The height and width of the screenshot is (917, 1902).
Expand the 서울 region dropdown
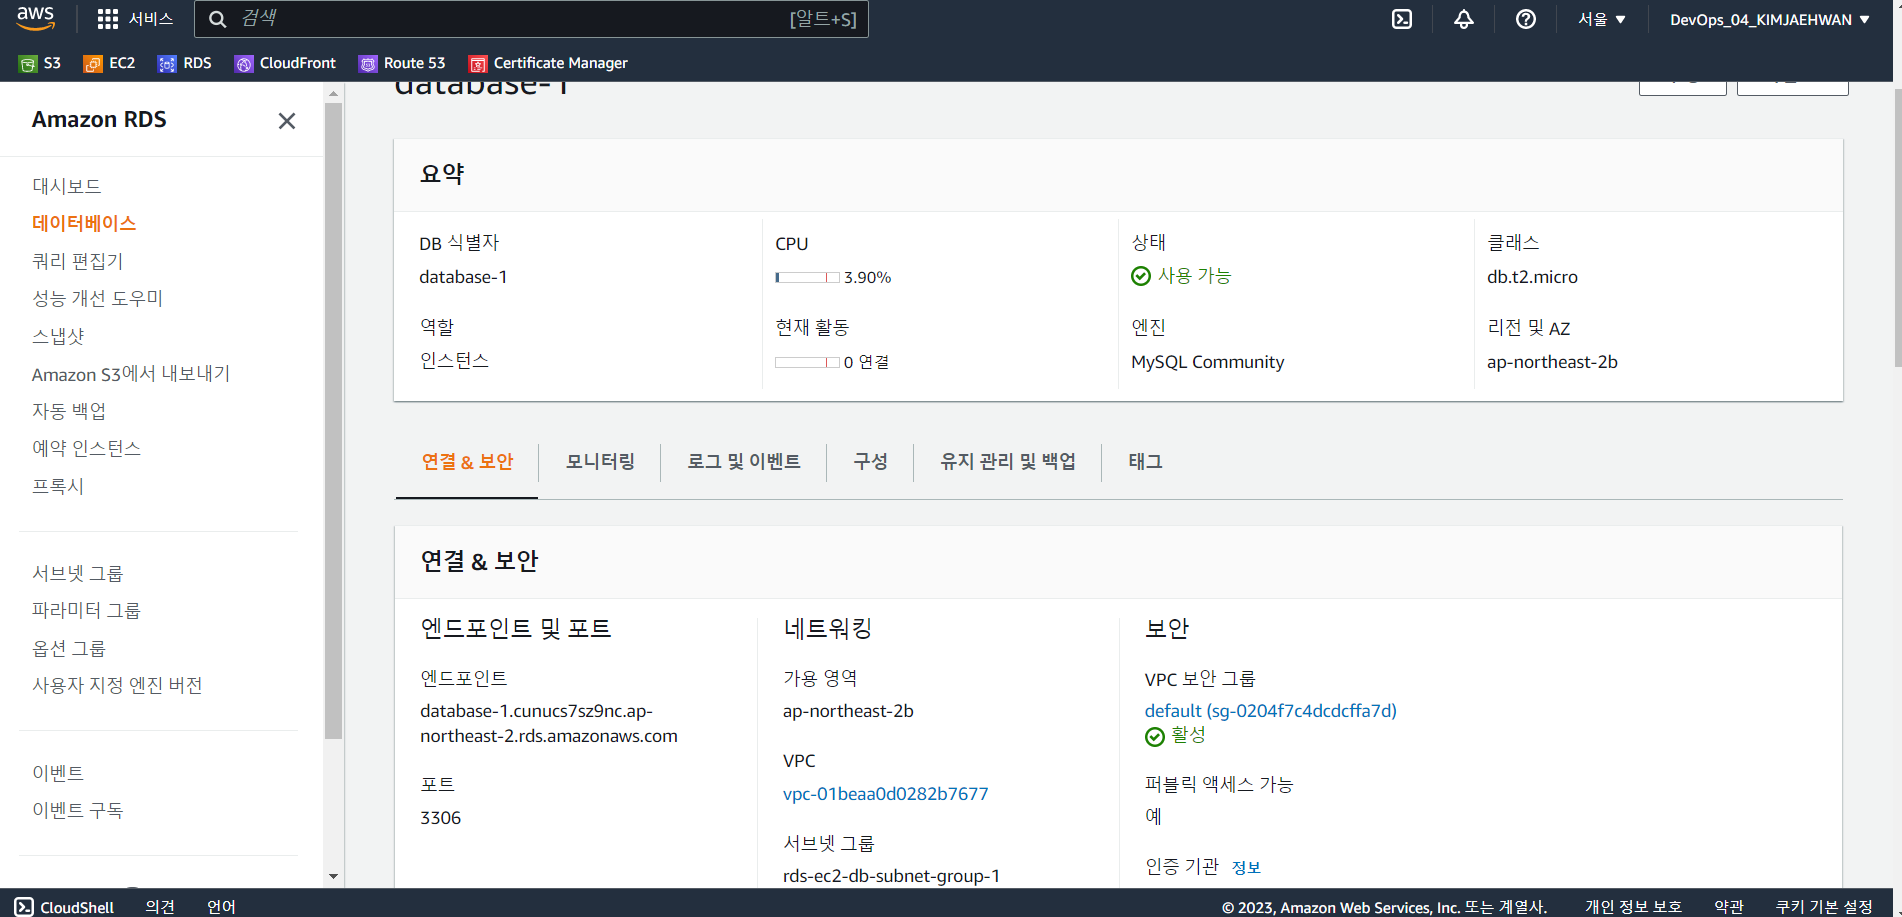pyautogui.click(x=1602, y=19)
